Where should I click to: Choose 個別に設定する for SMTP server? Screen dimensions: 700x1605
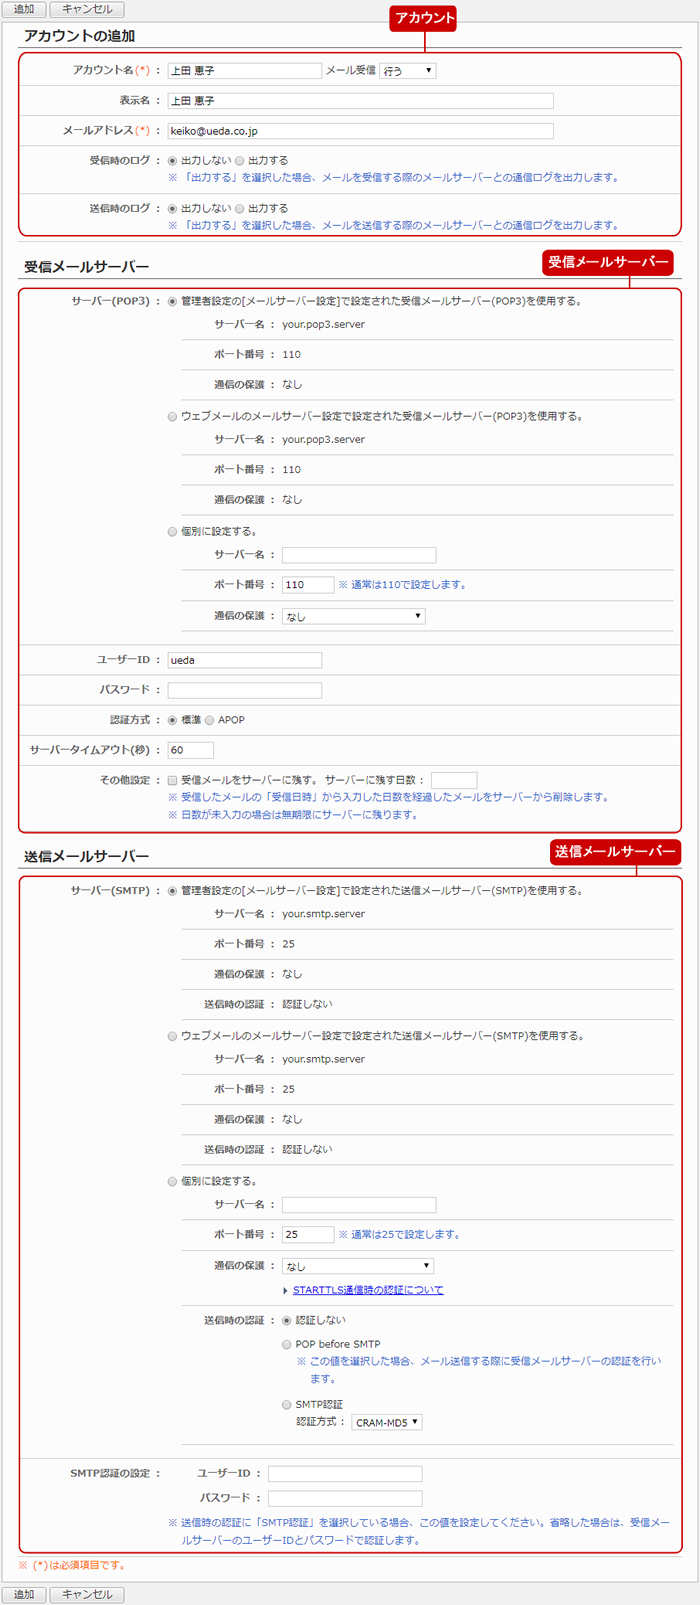coord(173,1182)
